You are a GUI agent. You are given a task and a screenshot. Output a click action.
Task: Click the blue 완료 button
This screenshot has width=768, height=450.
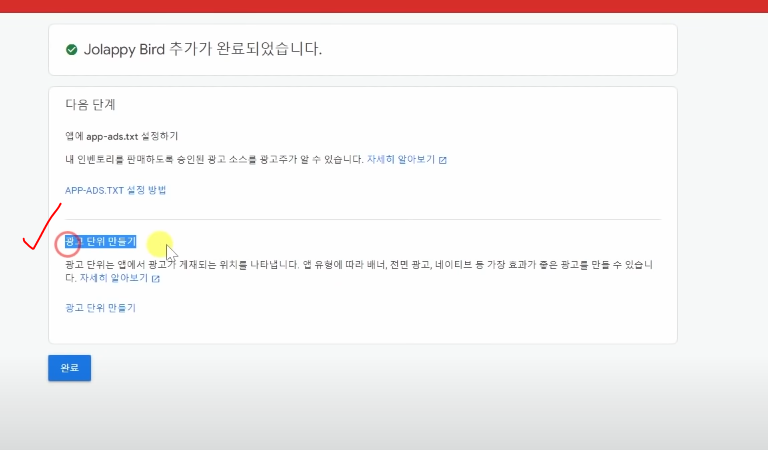[70, 368]
